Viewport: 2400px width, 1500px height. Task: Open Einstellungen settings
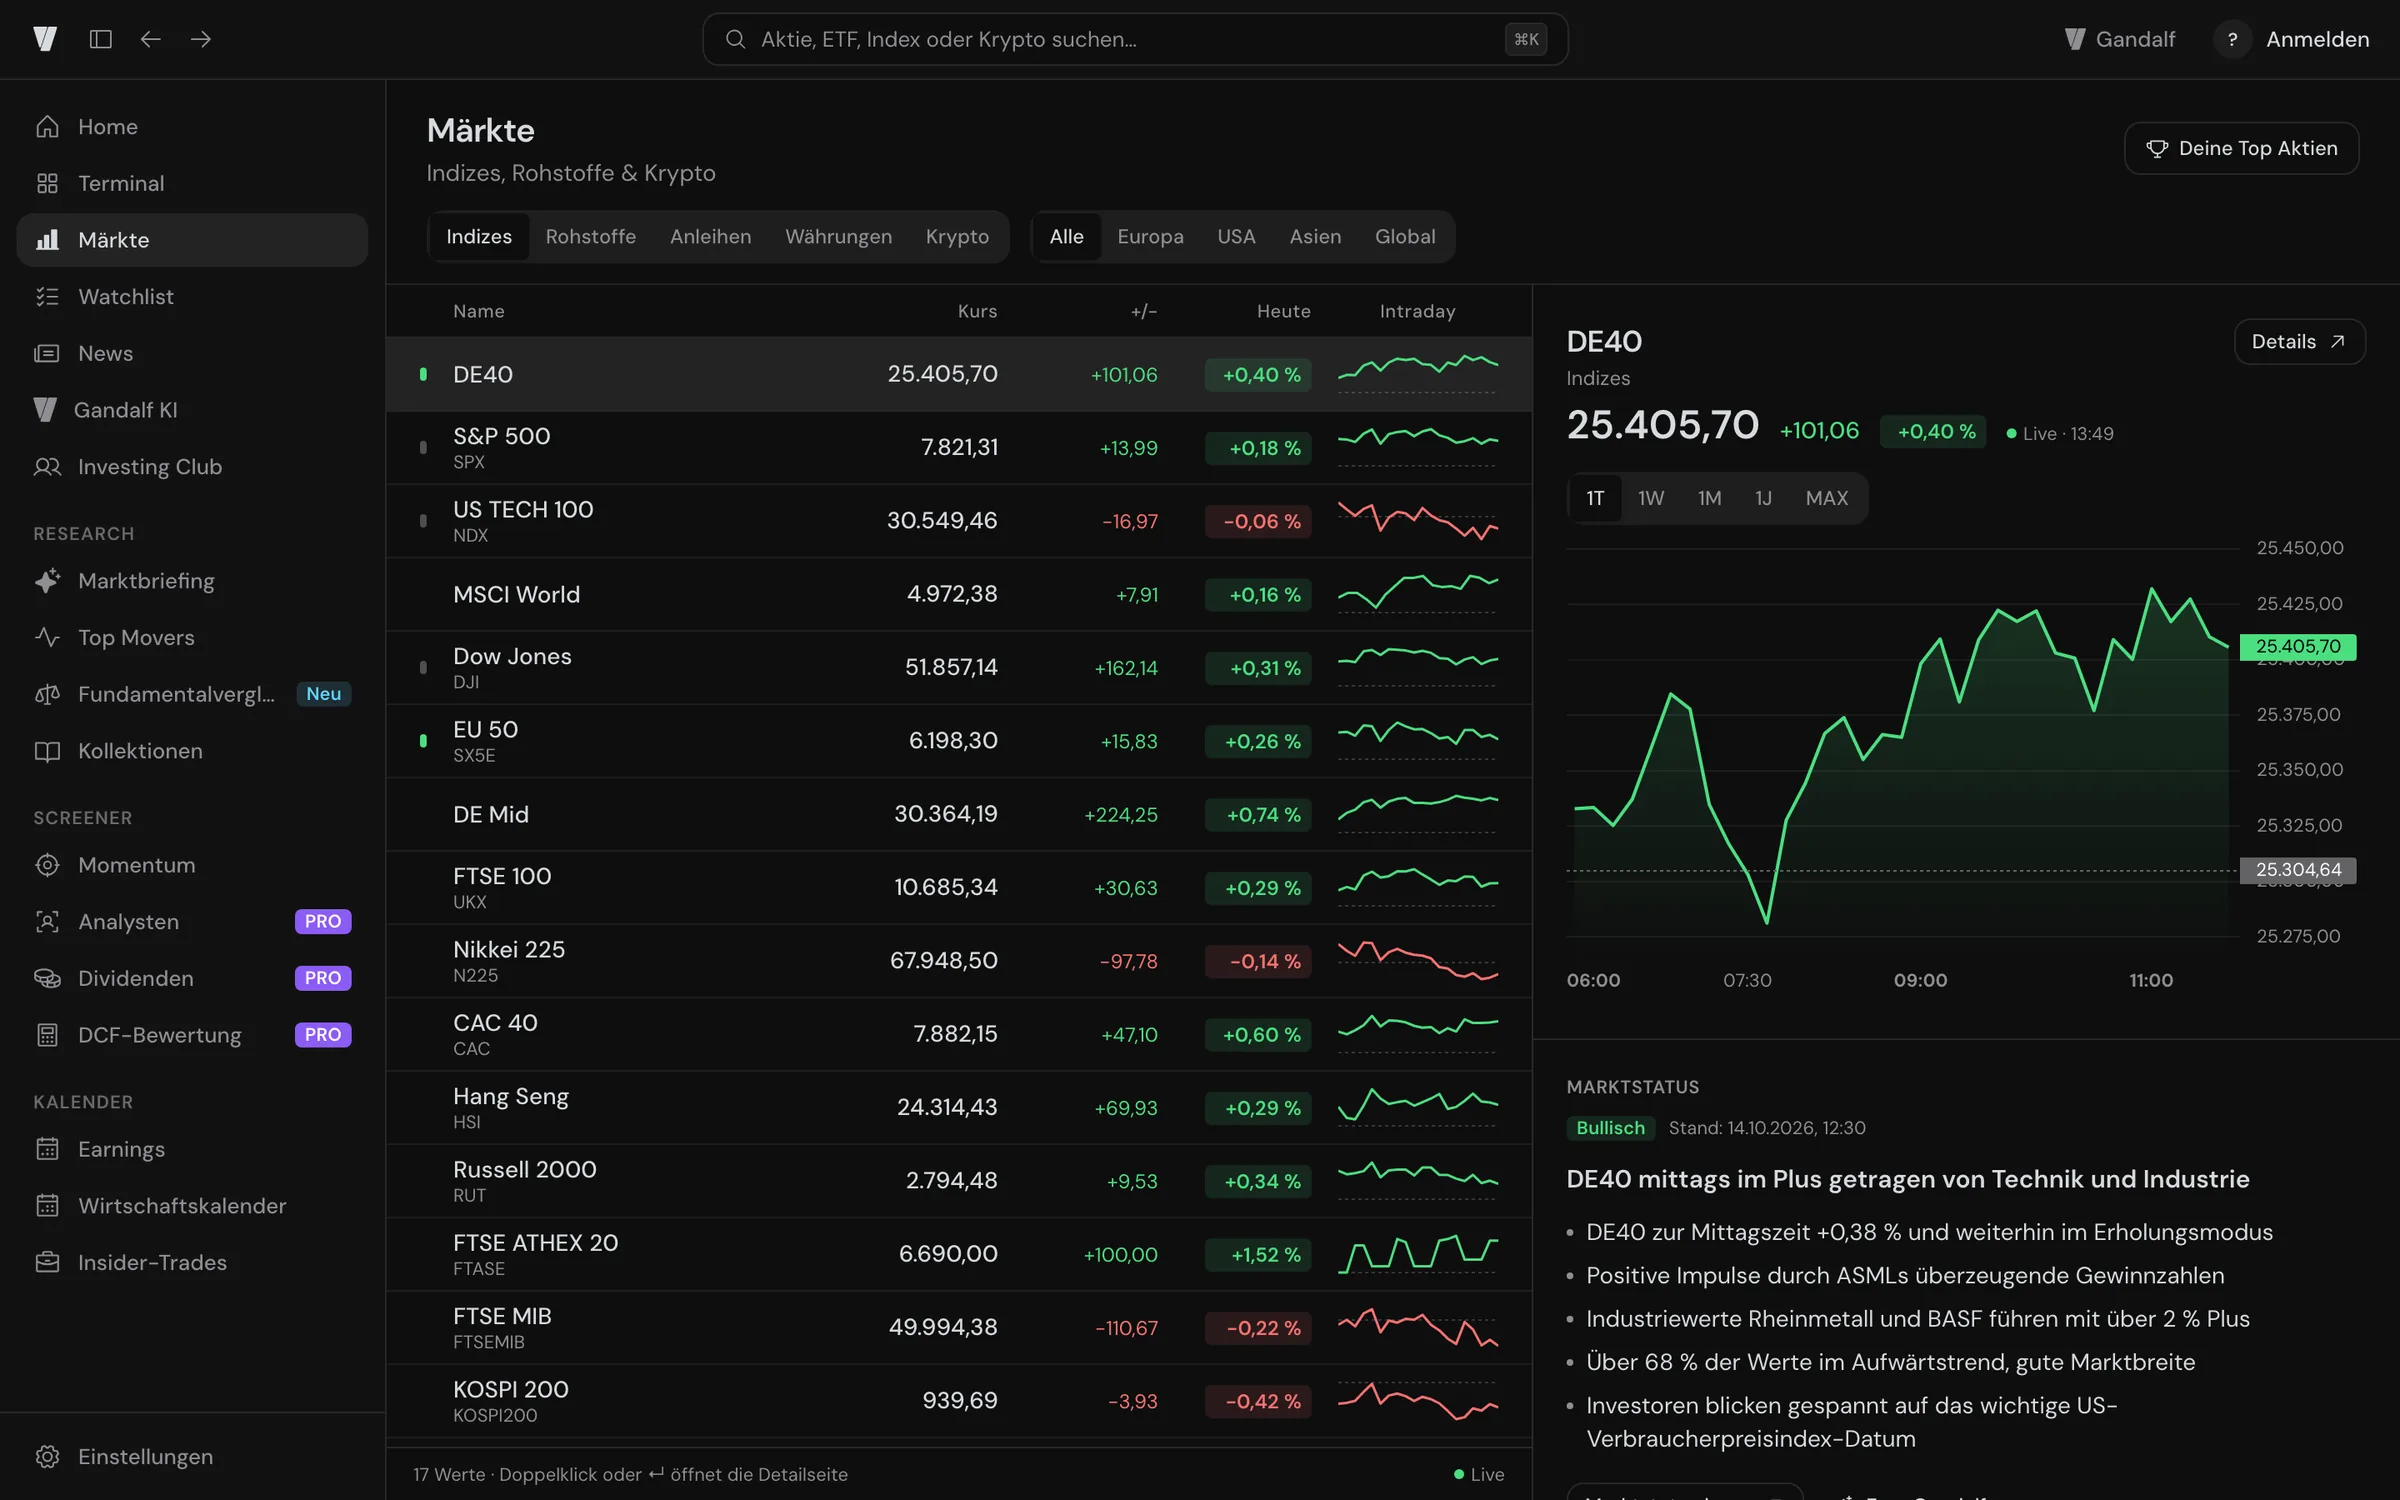point(192,1457)
